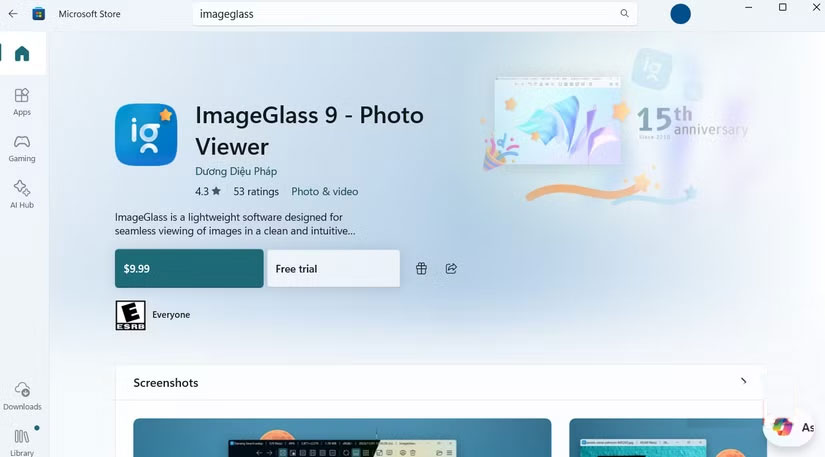Open the Apps sidebar section
825x457 pixels.
(22, 101)
